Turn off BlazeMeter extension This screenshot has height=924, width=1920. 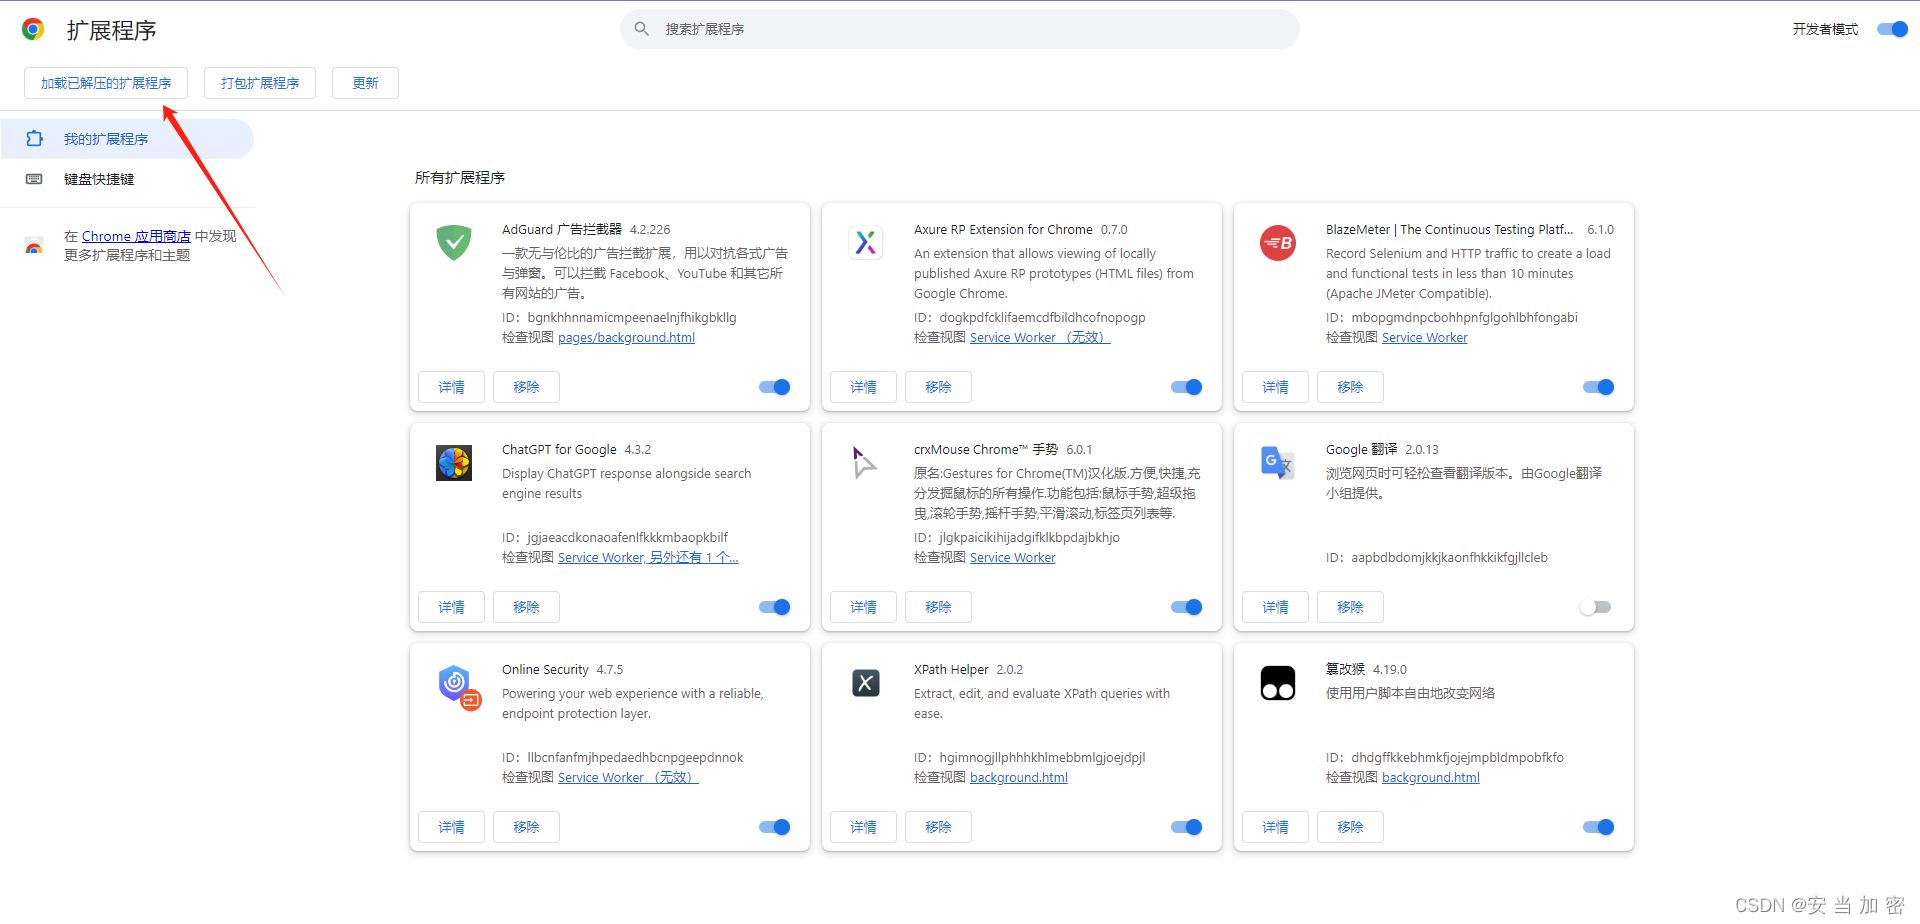[1599, 387]
